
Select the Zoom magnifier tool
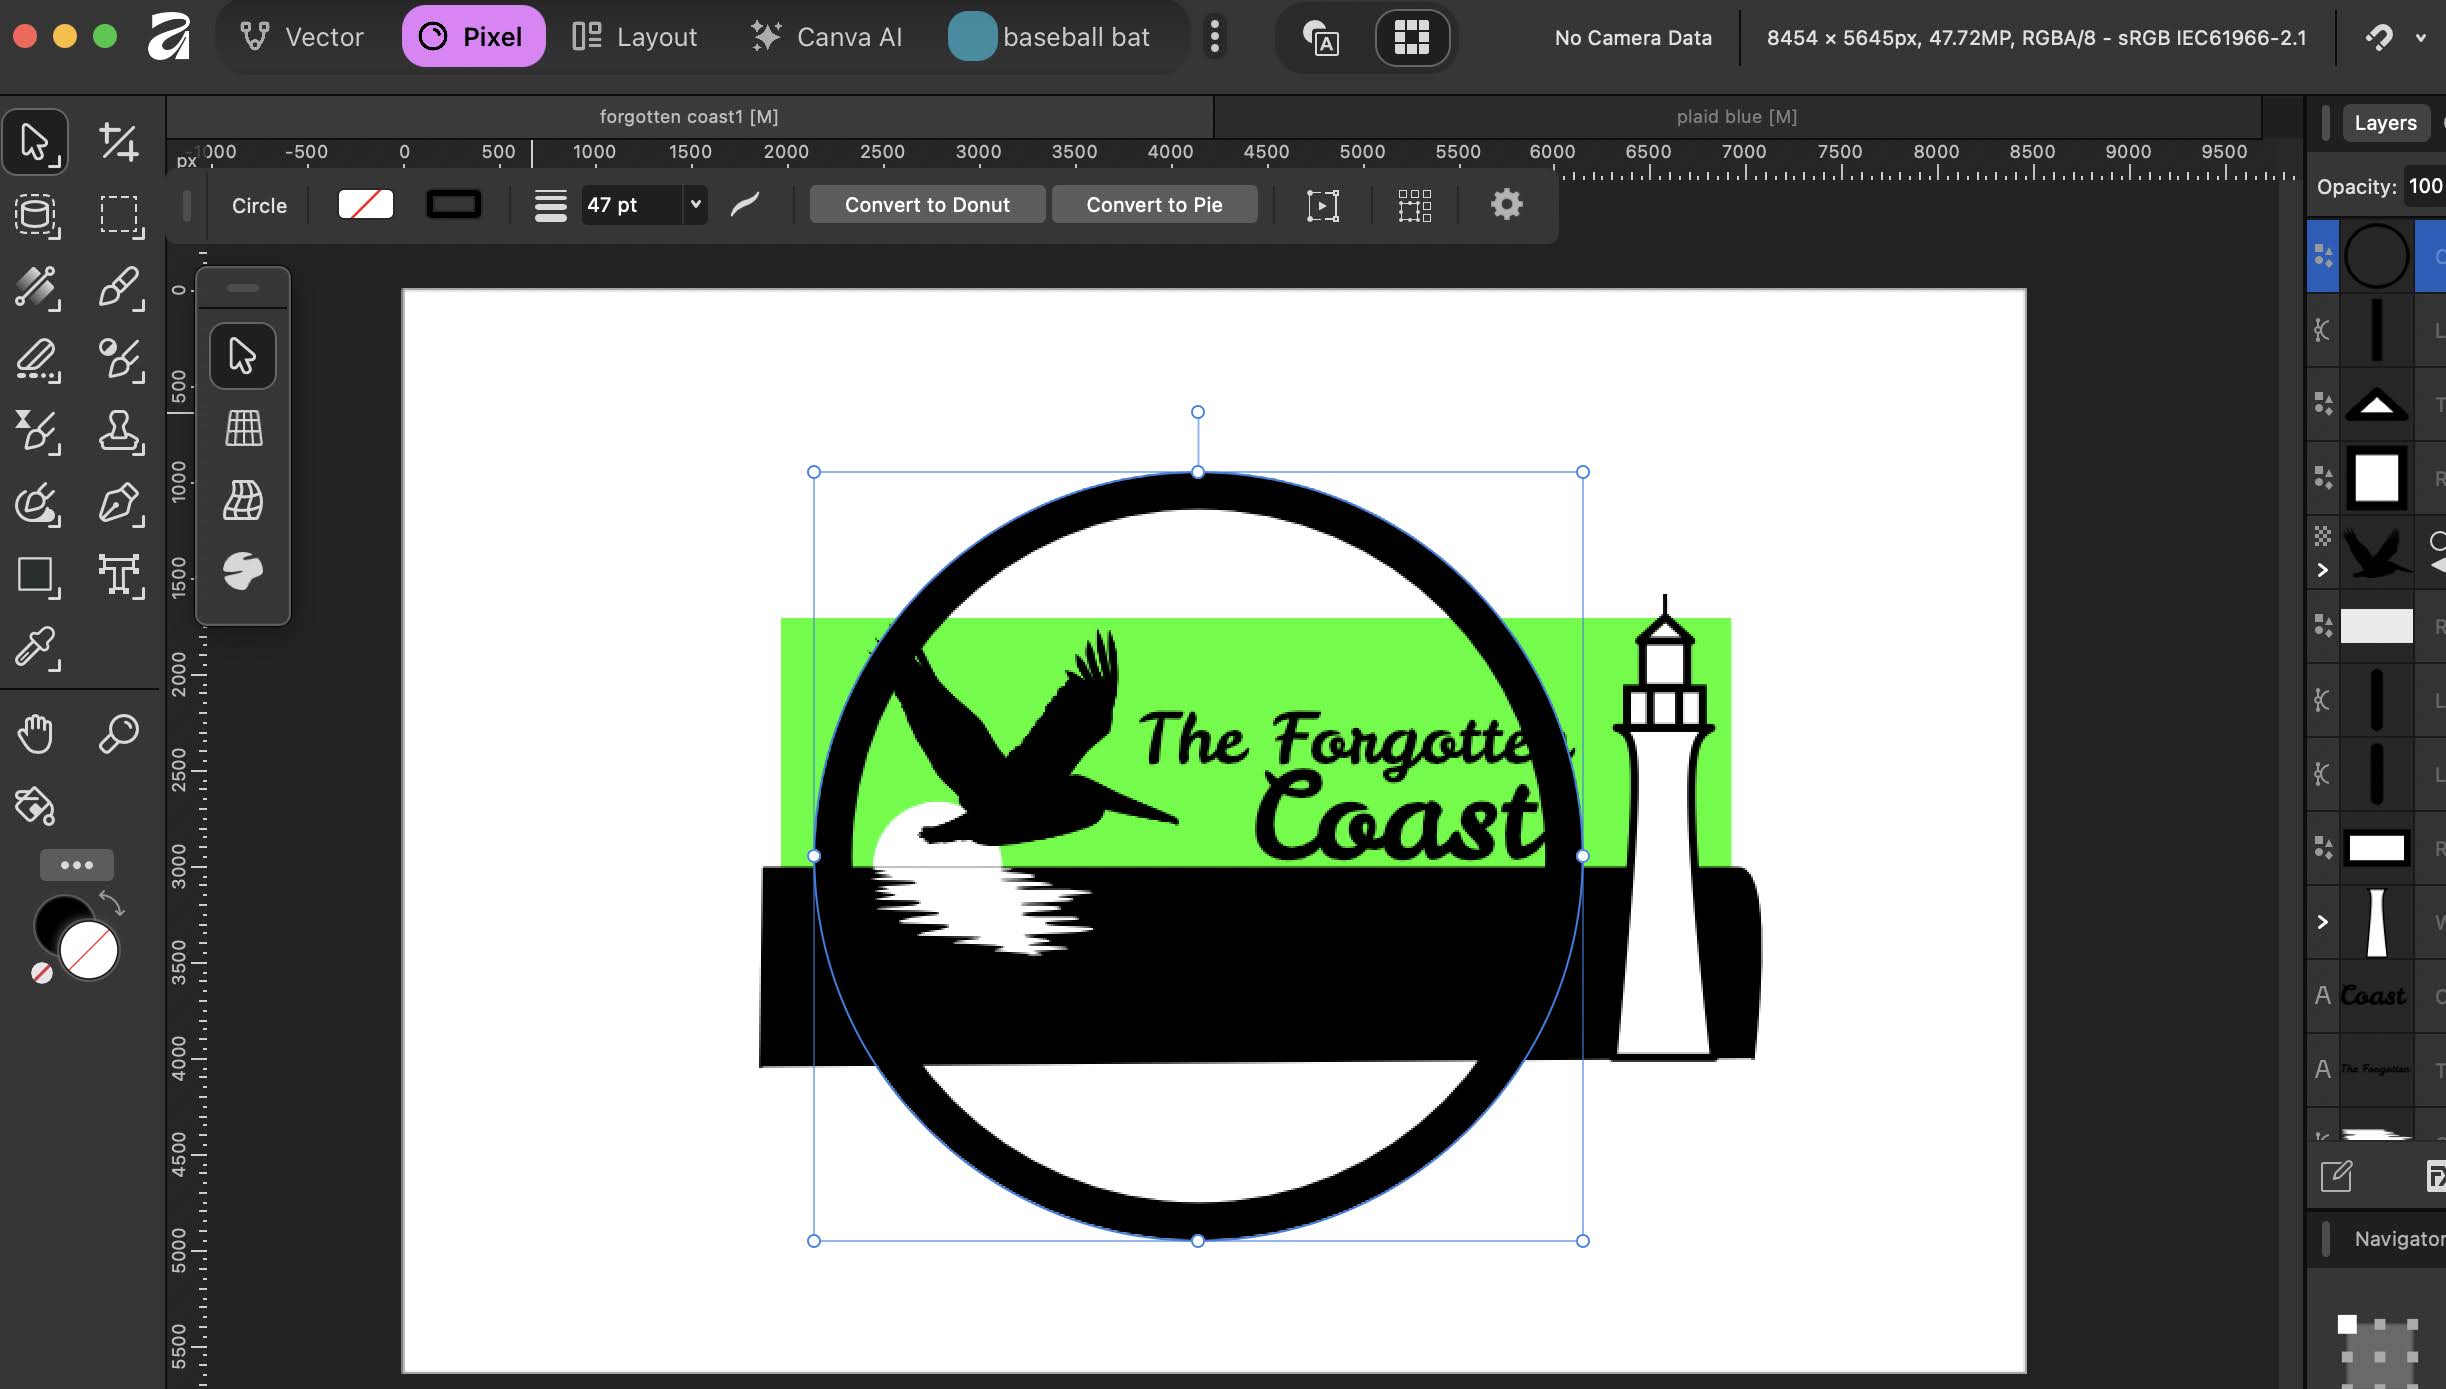click(118, 734)
